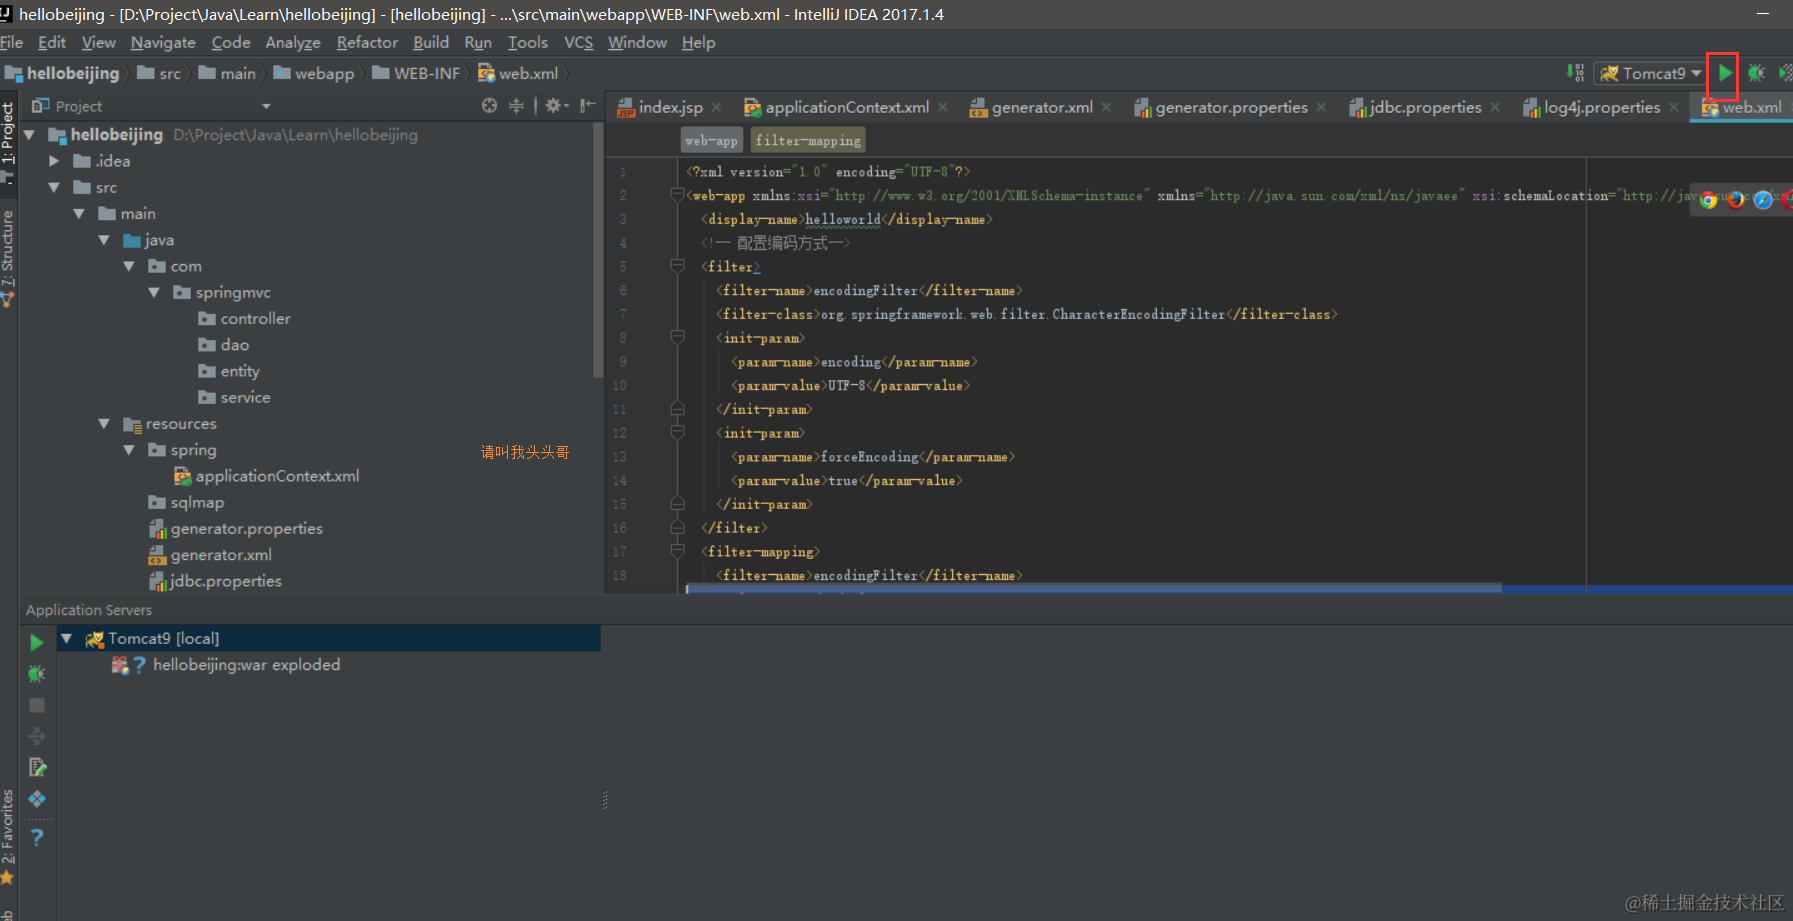Click the web-app breadcrumb above the editor

click(711, 140)
